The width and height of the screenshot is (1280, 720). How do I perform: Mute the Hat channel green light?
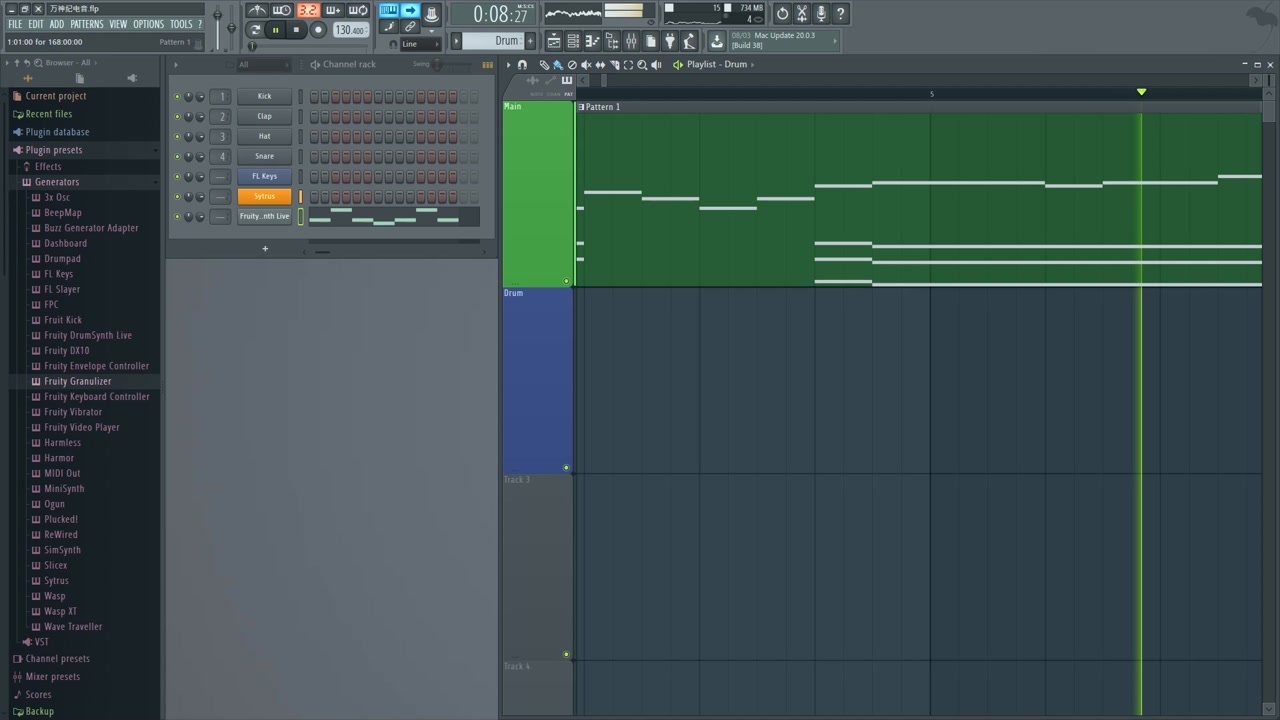pos(177,136)
